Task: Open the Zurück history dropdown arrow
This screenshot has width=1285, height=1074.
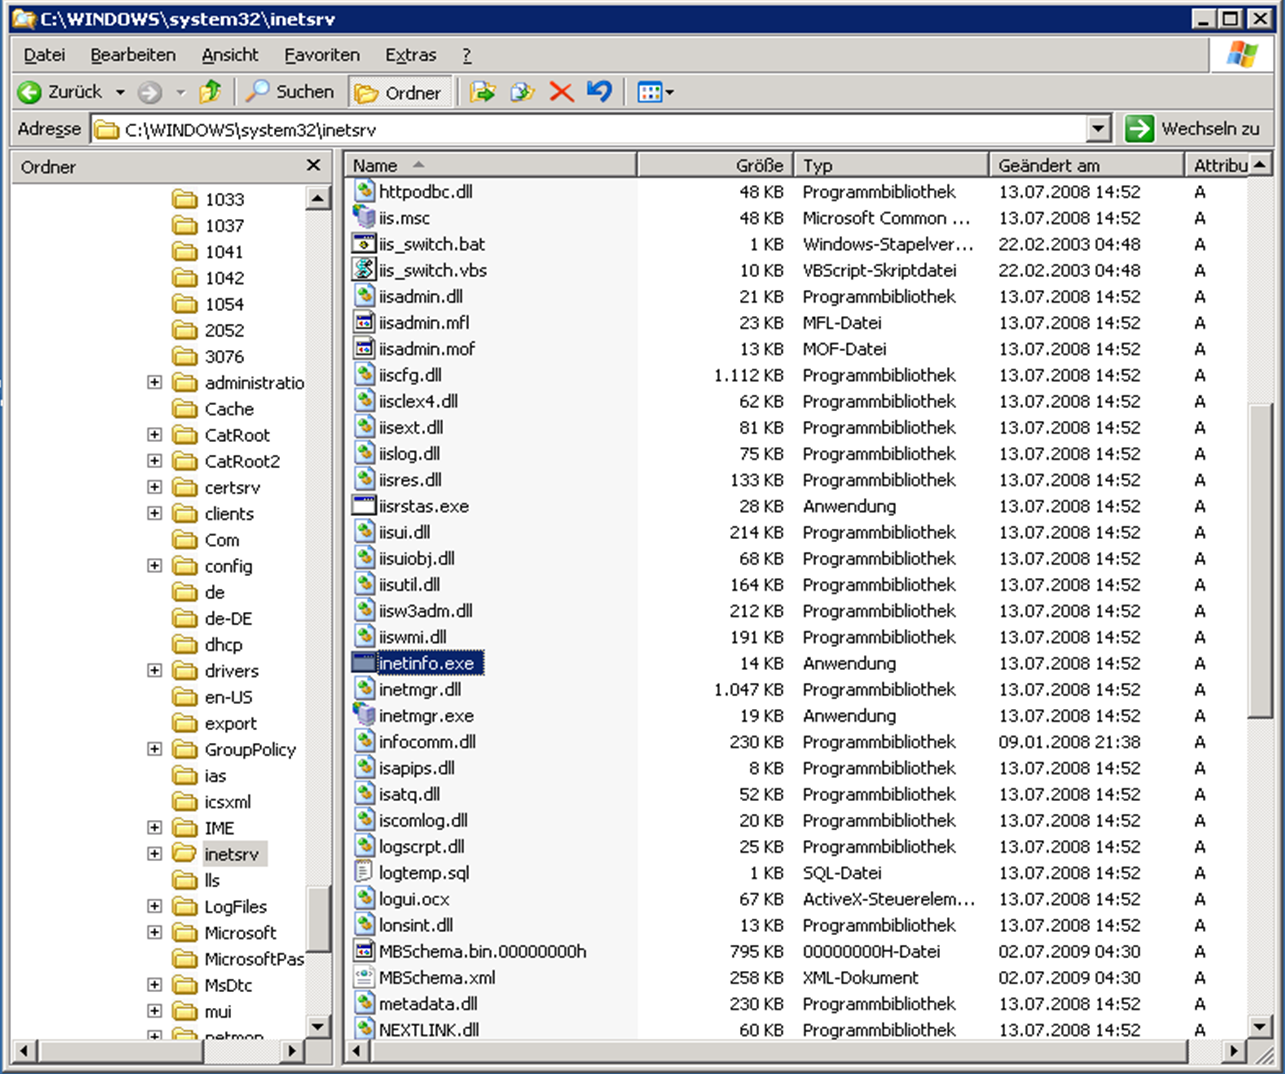Action: point(120,92)
